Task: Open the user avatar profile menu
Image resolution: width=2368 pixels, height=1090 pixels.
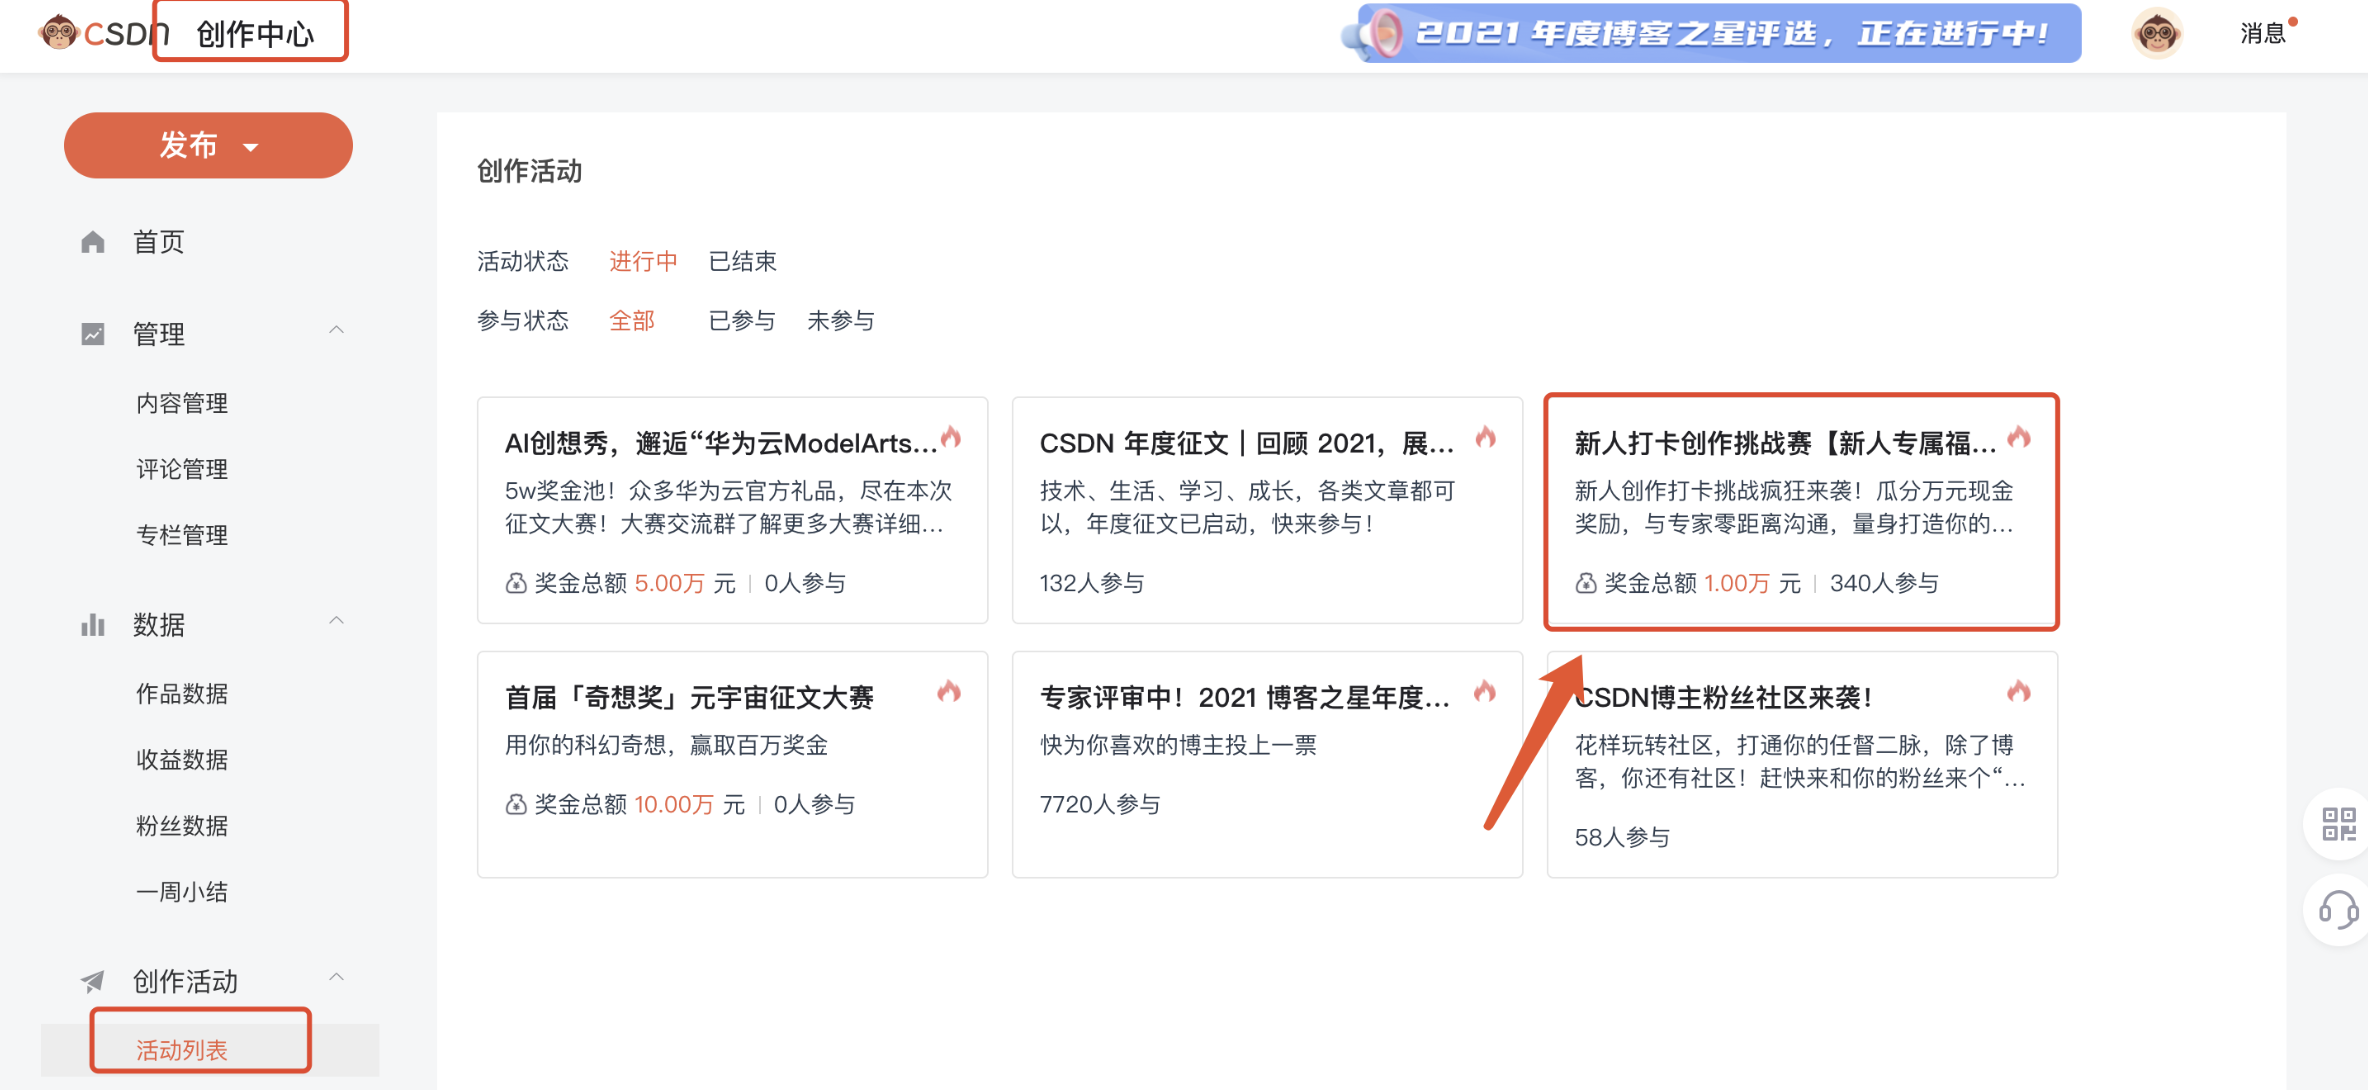Action: pyautogui.click(x=2156, y=33)
